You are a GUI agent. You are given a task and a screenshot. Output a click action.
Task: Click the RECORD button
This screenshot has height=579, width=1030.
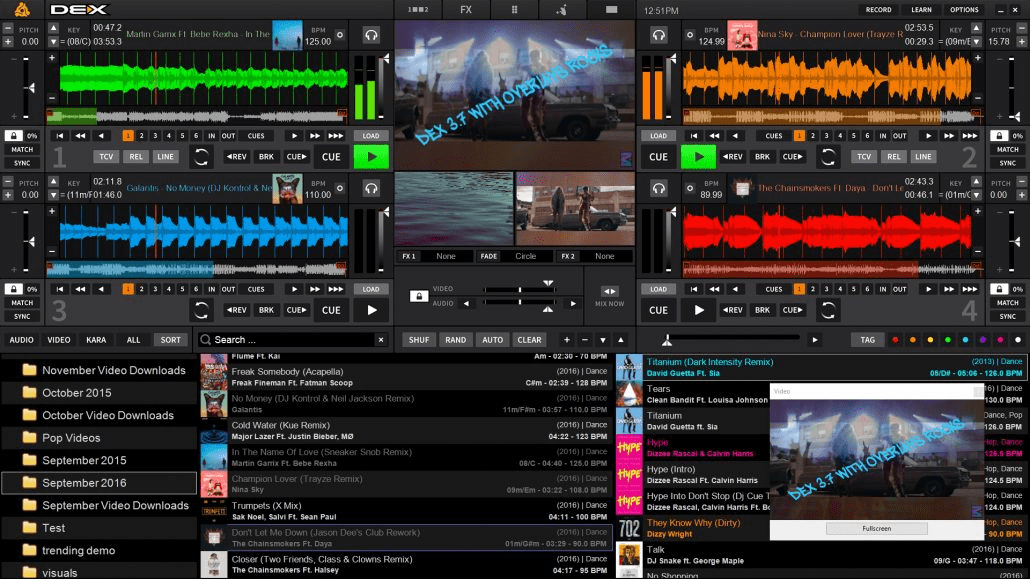[x=878, y=10]
